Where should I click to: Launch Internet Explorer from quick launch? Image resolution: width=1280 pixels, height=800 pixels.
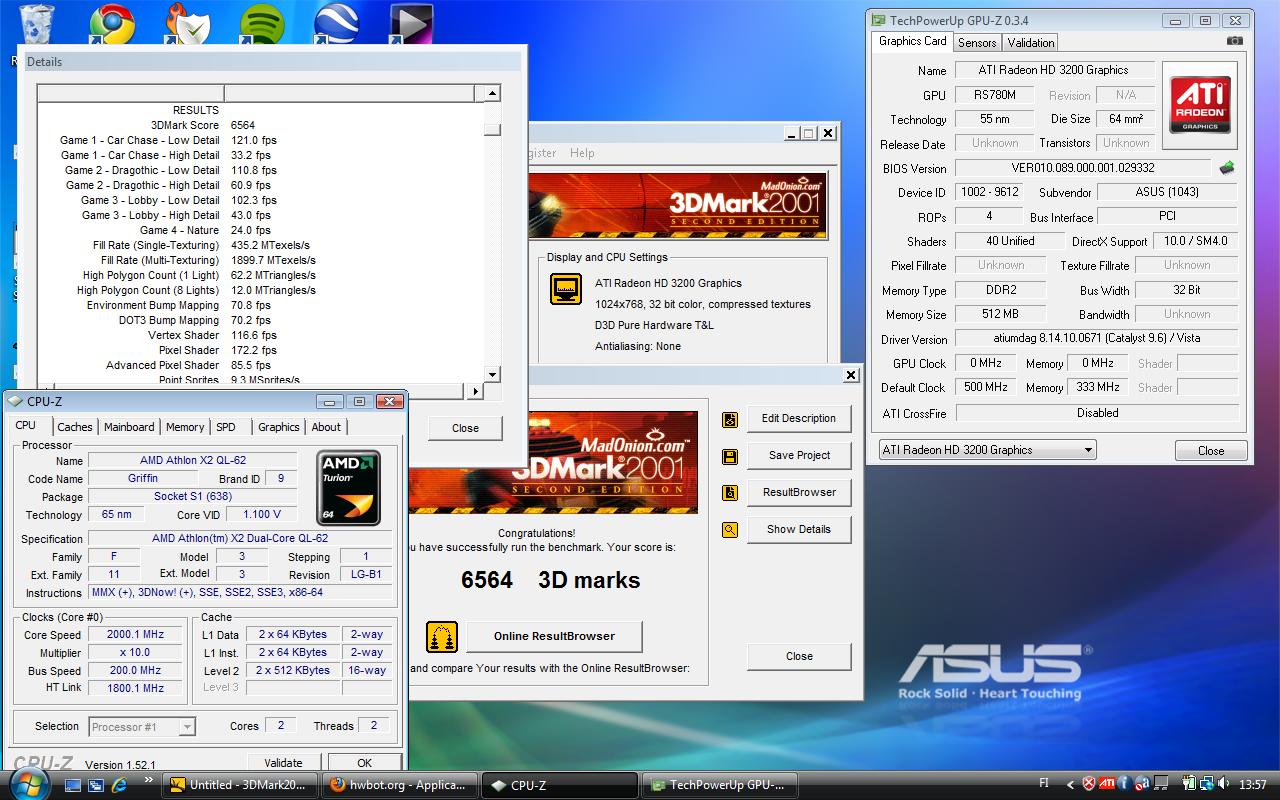(x=120, y=785)
